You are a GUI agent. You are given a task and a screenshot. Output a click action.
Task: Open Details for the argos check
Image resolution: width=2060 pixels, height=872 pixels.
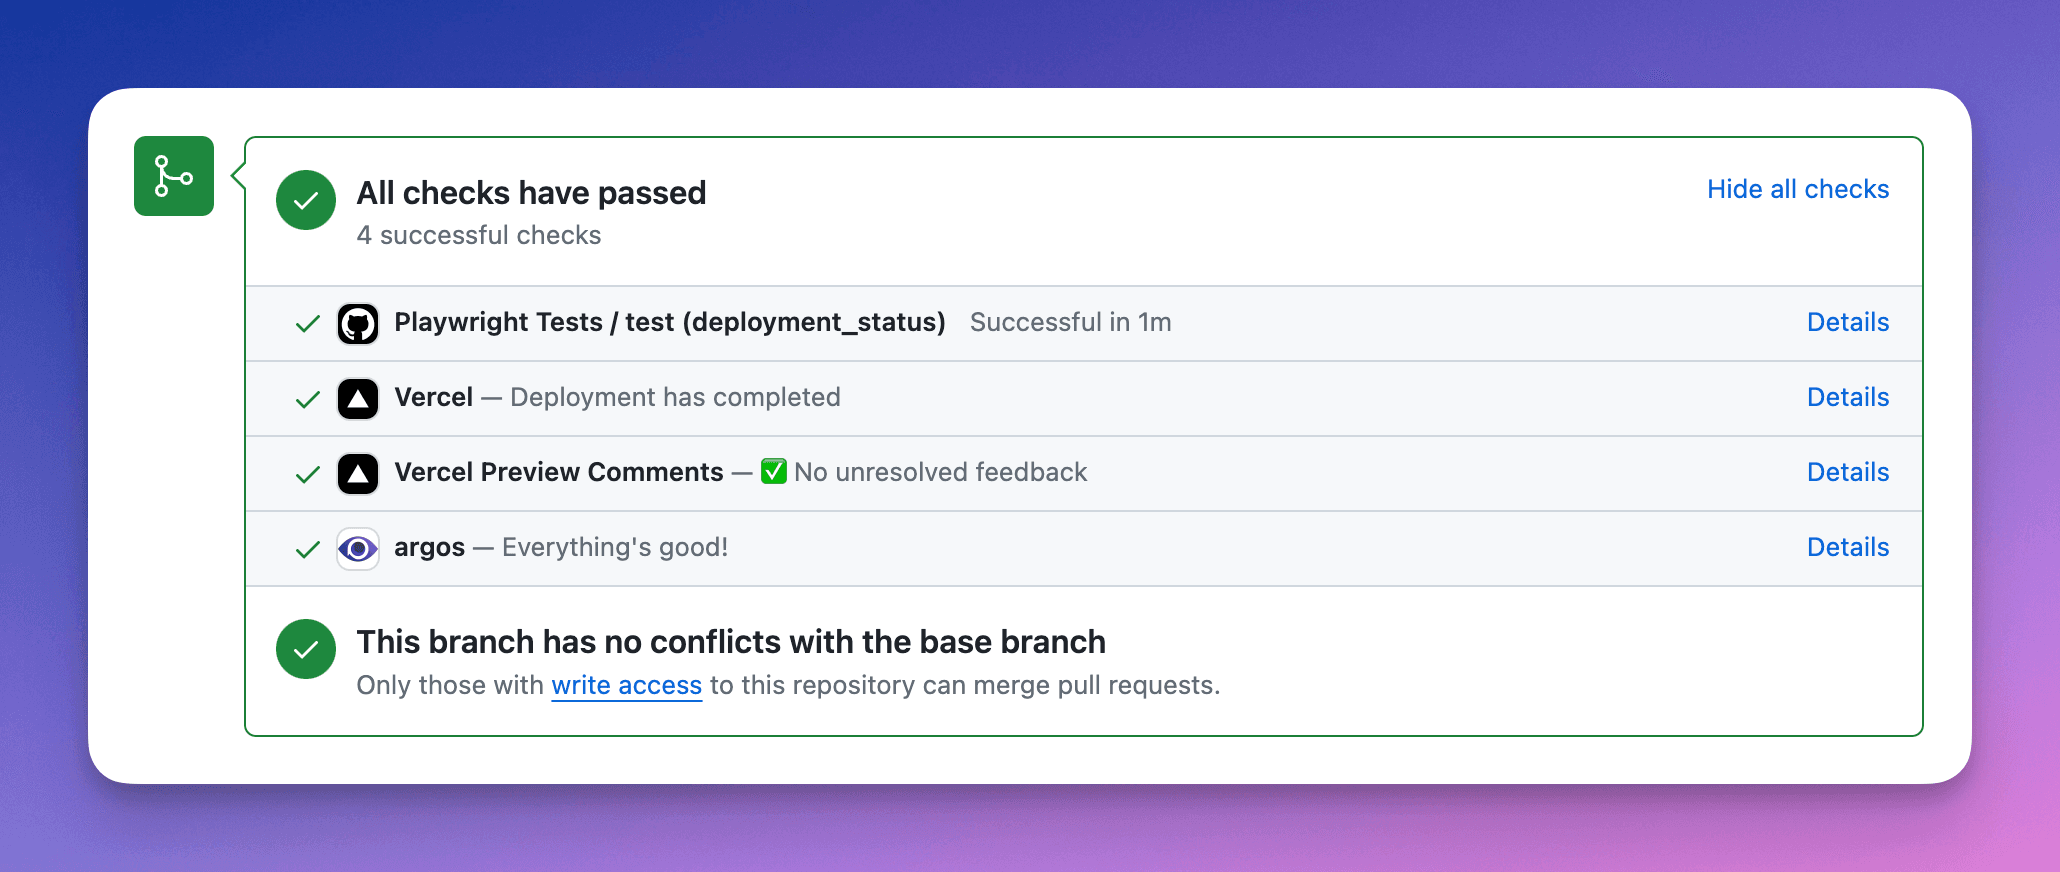pos(1847,547)
